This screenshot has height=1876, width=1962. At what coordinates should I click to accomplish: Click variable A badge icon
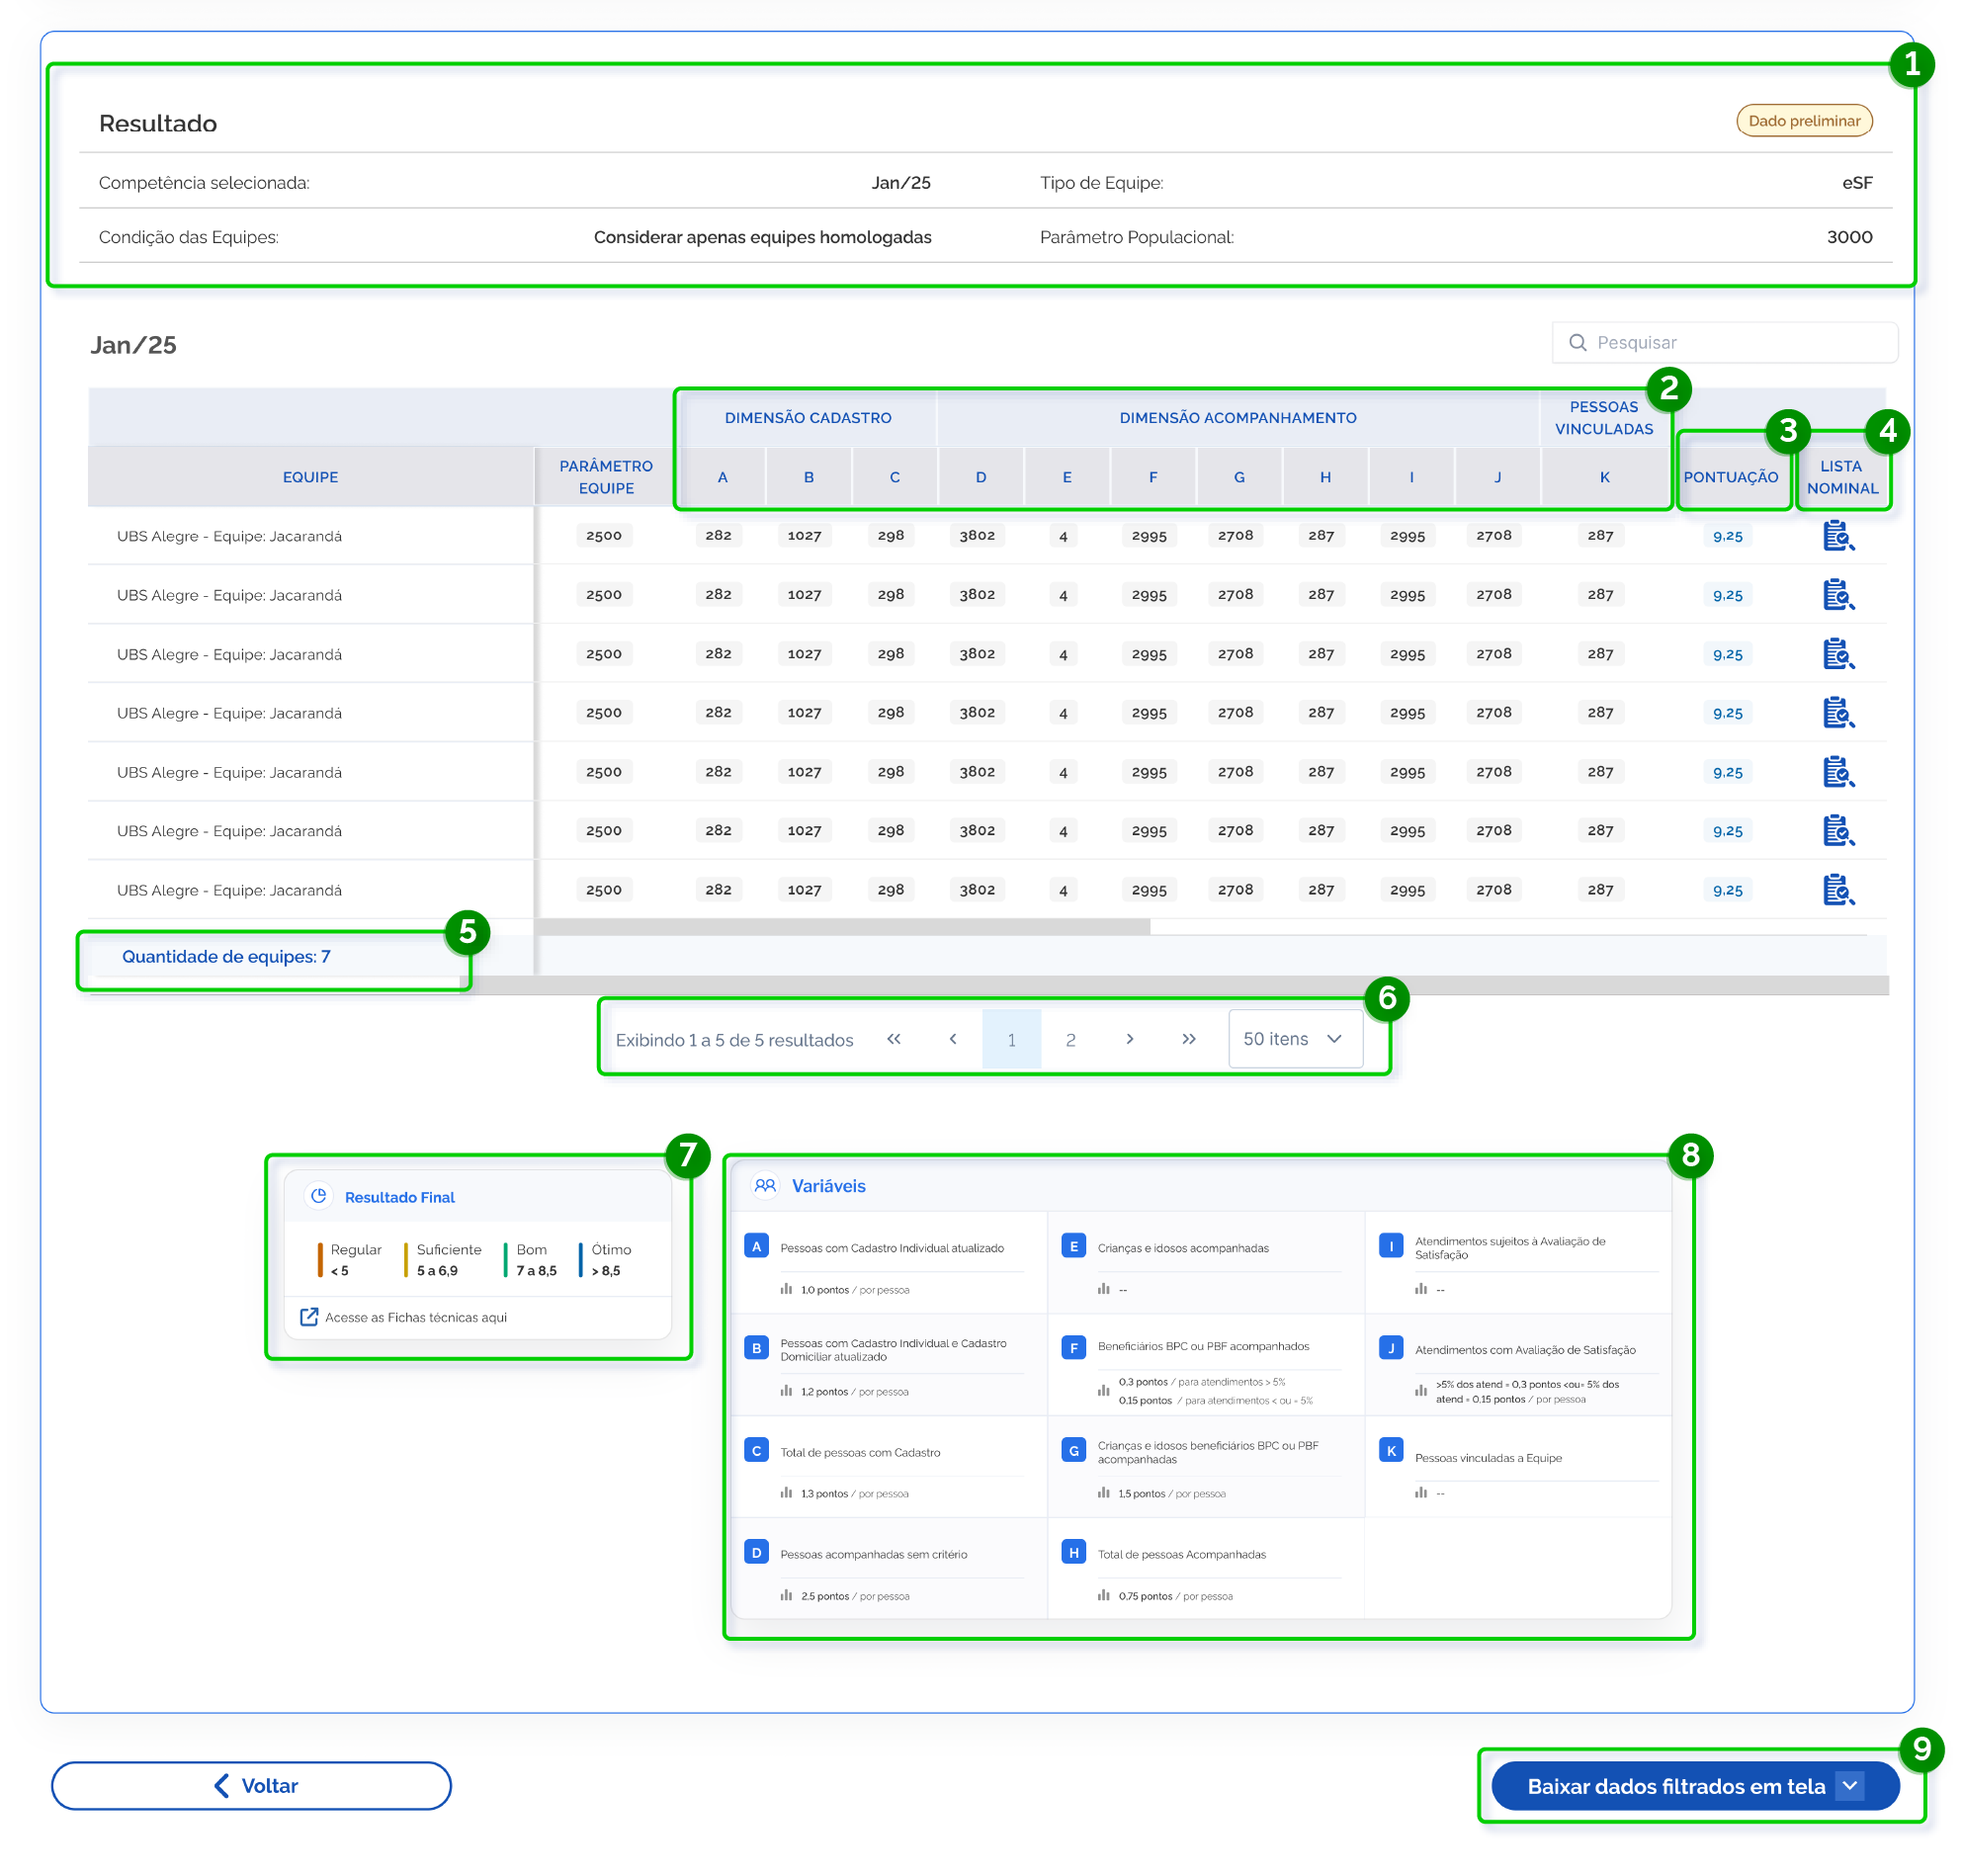pyautogui.click(x=756, y=1246)
